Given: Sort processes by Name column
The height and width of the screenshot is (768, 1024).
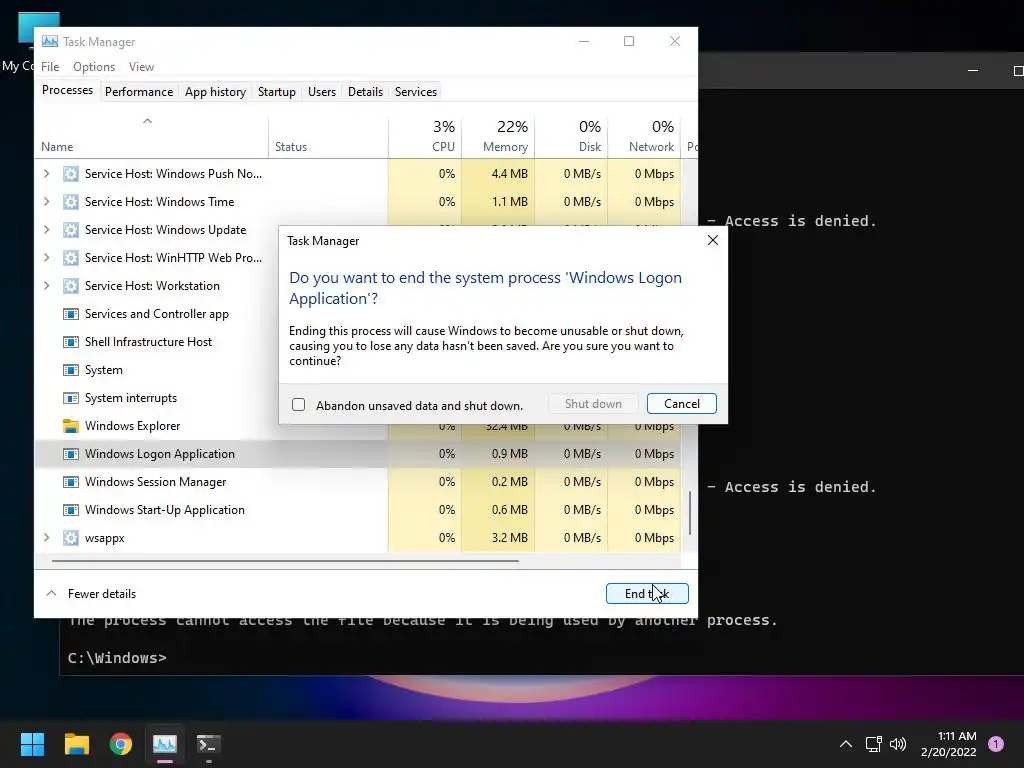Looking at the screenshot, I should 151,138.
